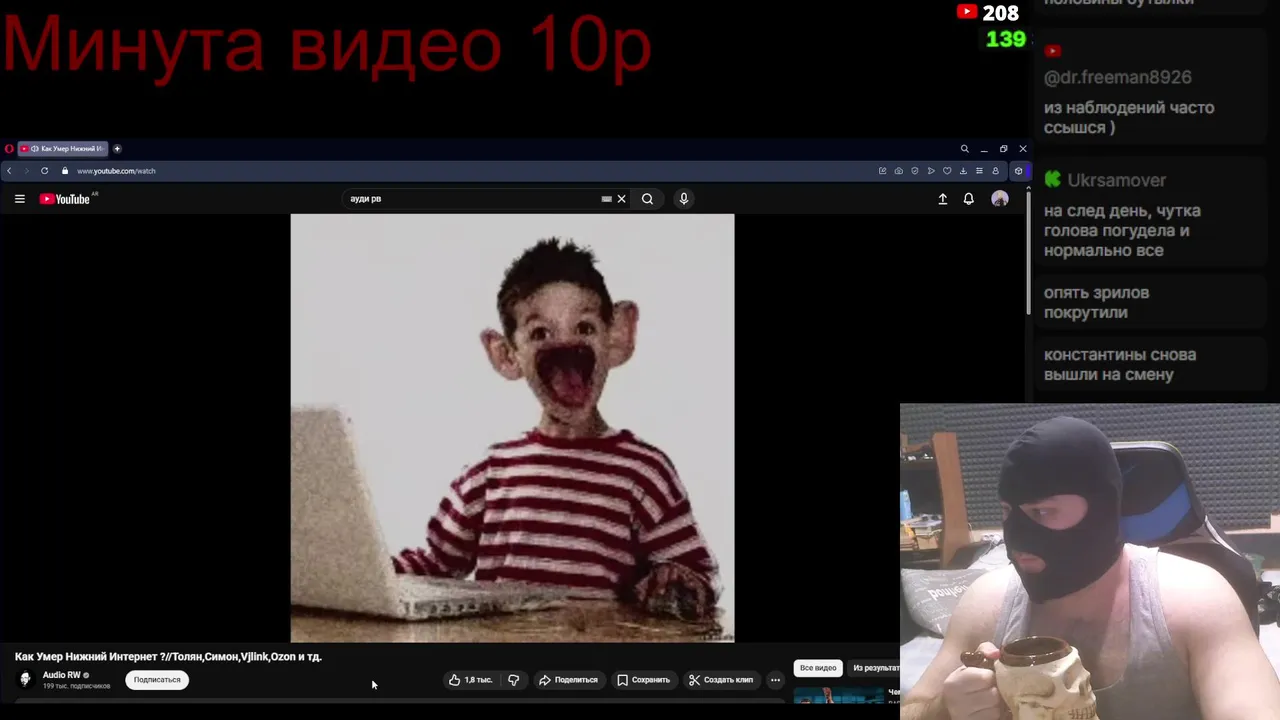This screenshot has width=1280, height=720.
Task: Save video with Сохранить button
Action: point(643,680)
